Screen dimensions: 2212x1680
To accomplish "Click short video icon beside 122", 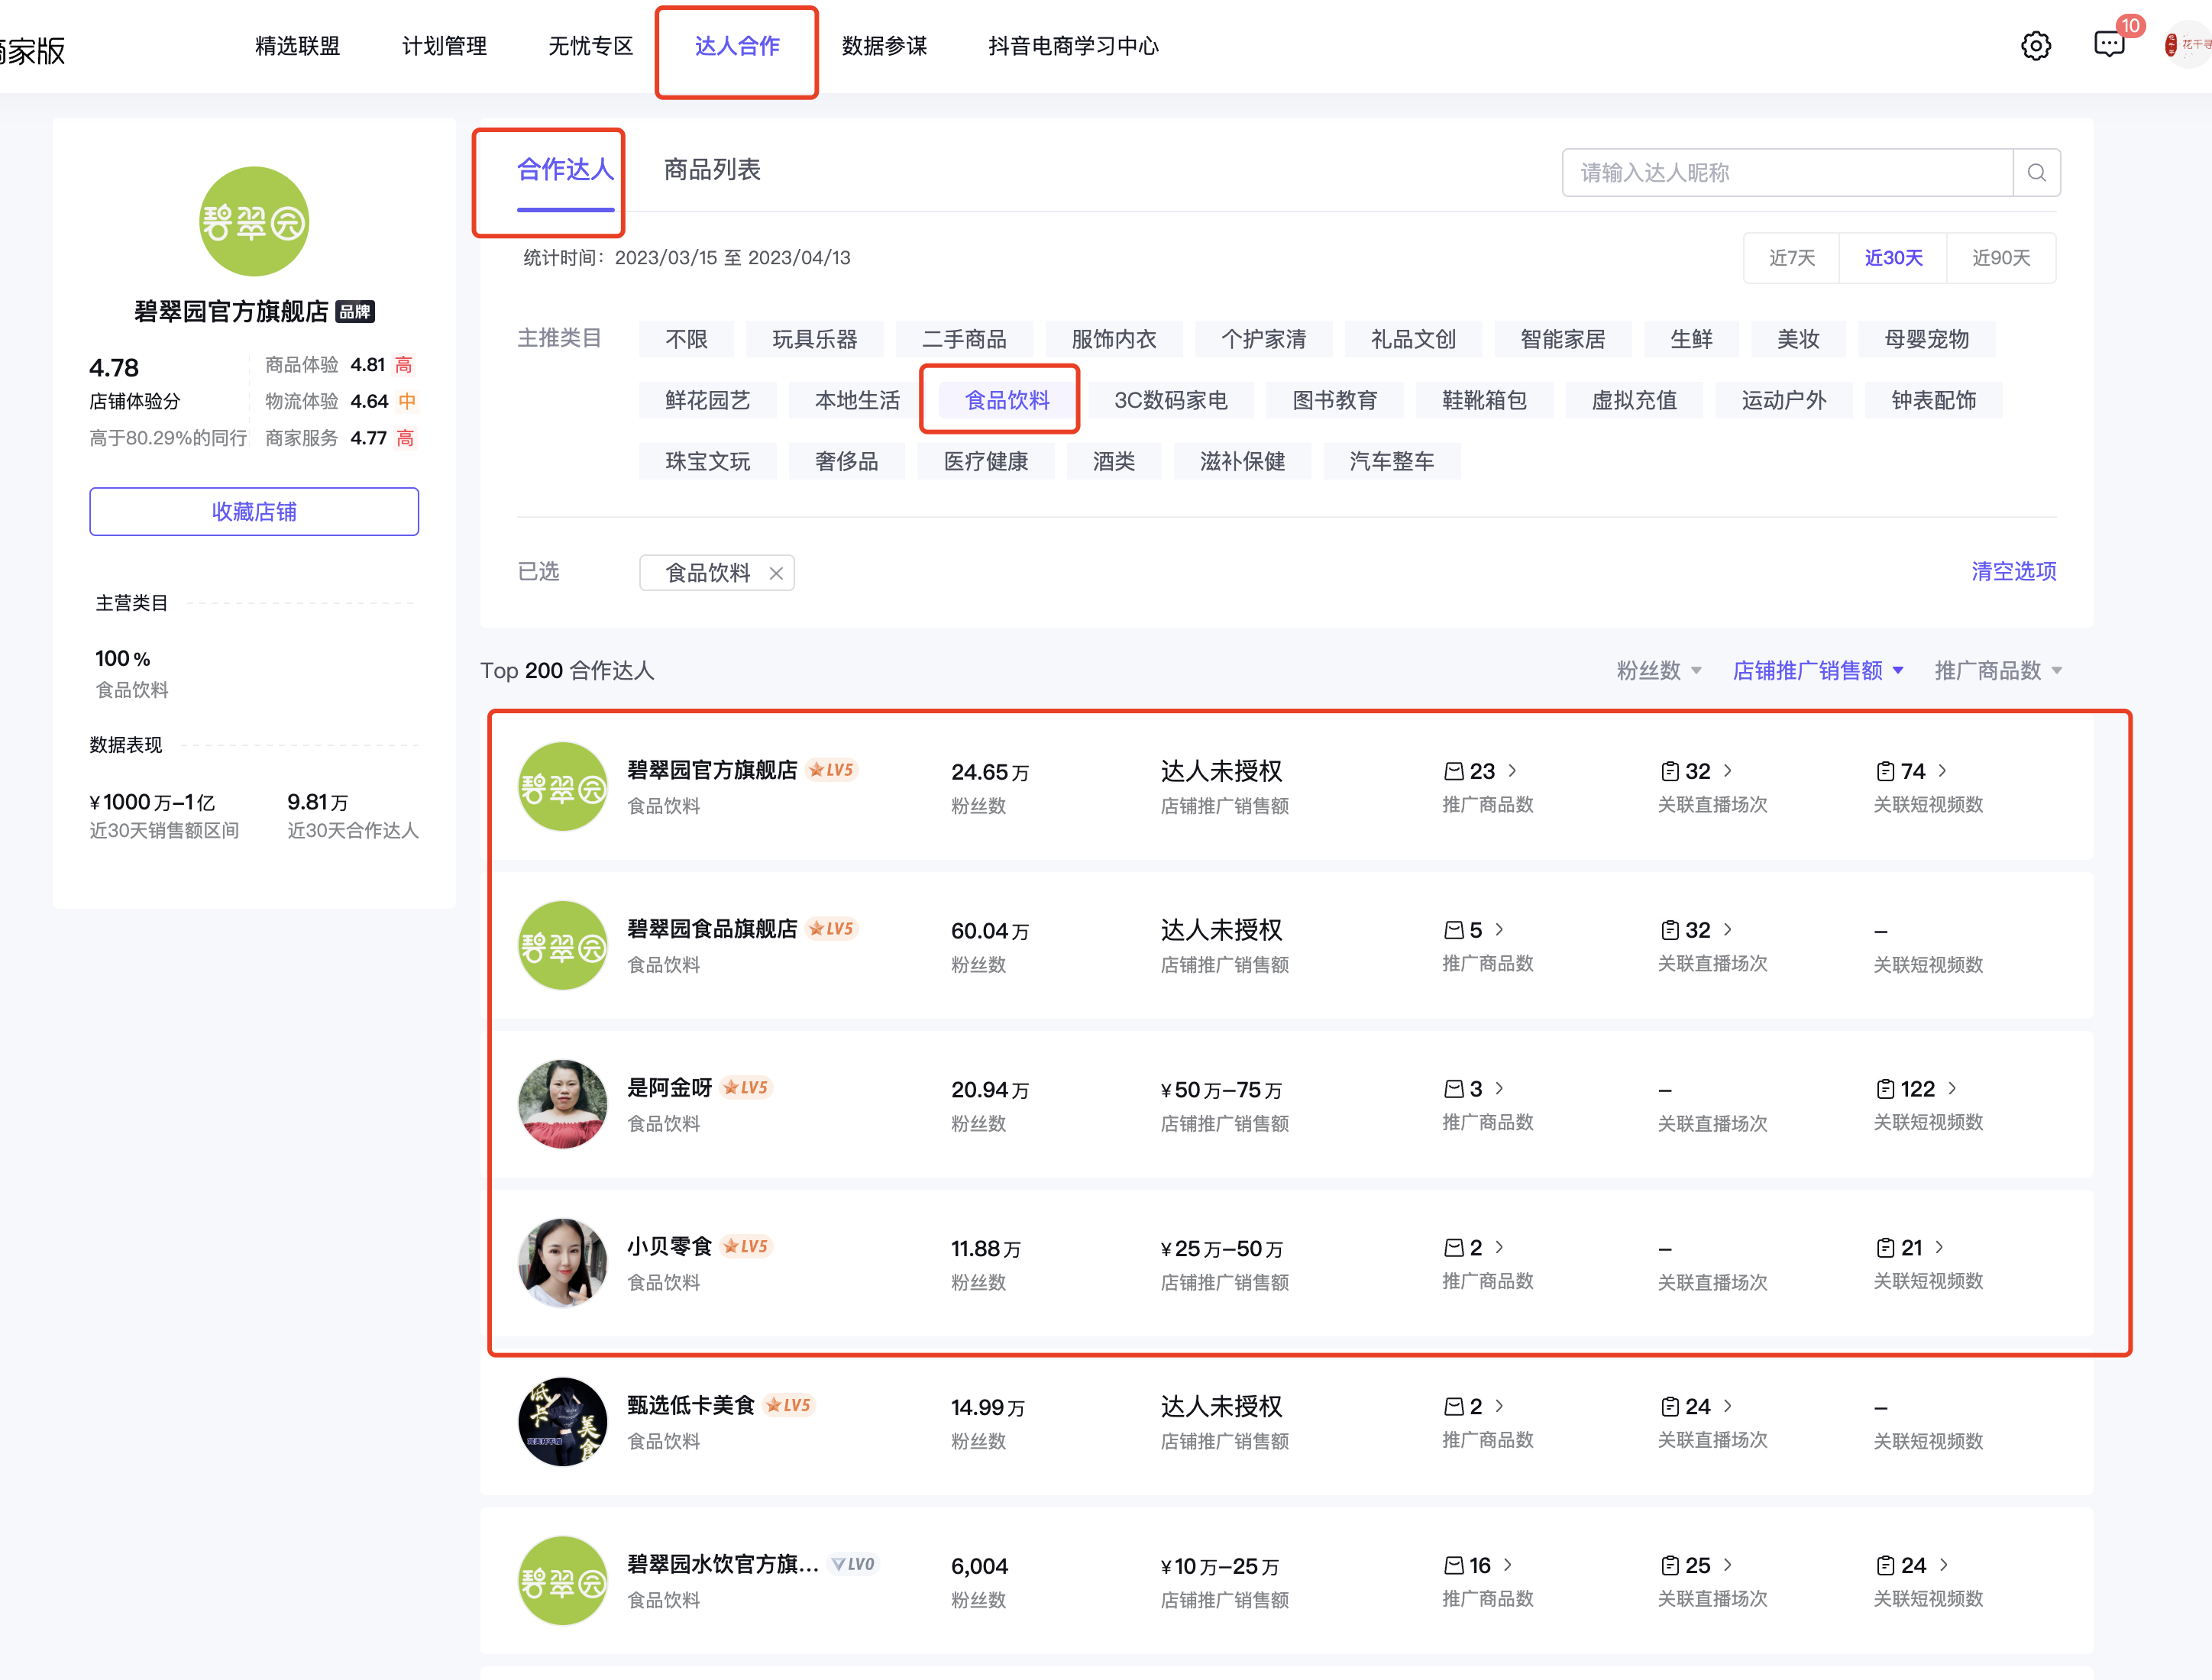I will [1885, 1089].
